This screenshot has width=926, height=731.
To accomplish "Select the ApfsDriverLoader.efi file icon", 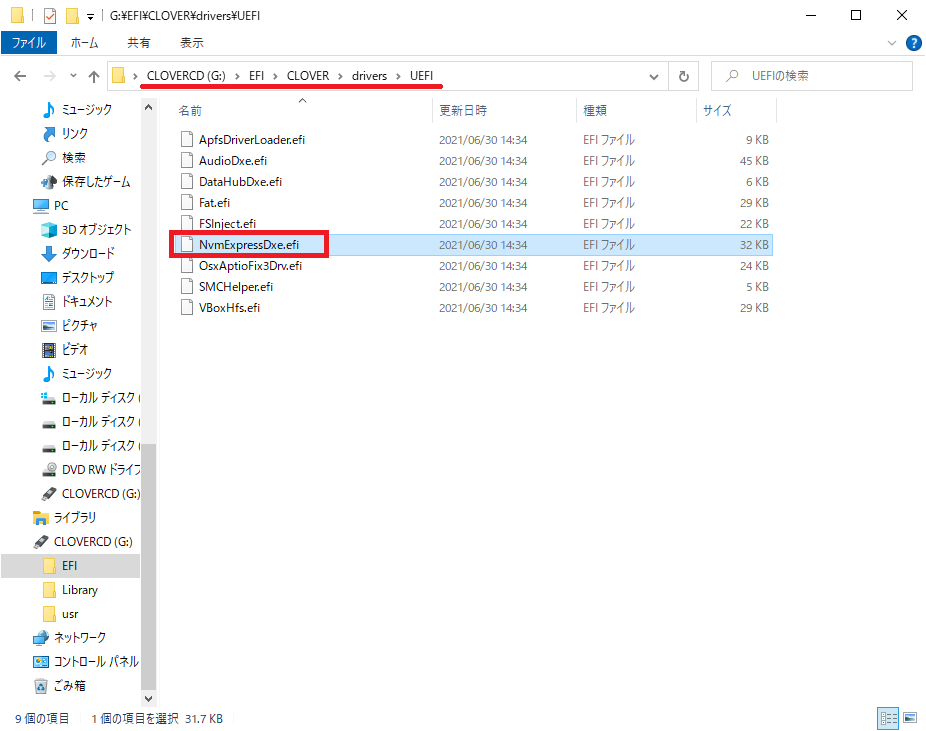I will tap(185, 140).
